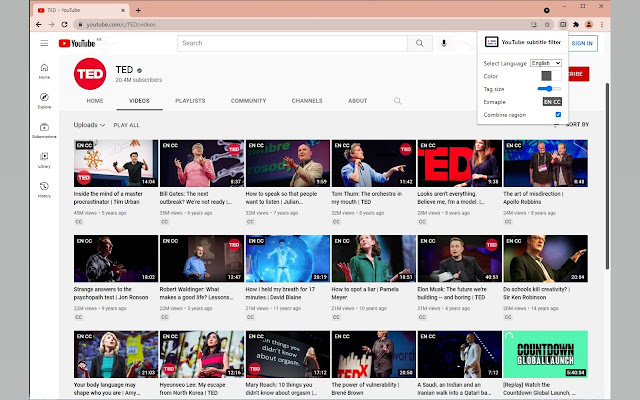640x400 pixels.
Task: Click inside the YouTube search field
Action: click(x=292, y=43)
